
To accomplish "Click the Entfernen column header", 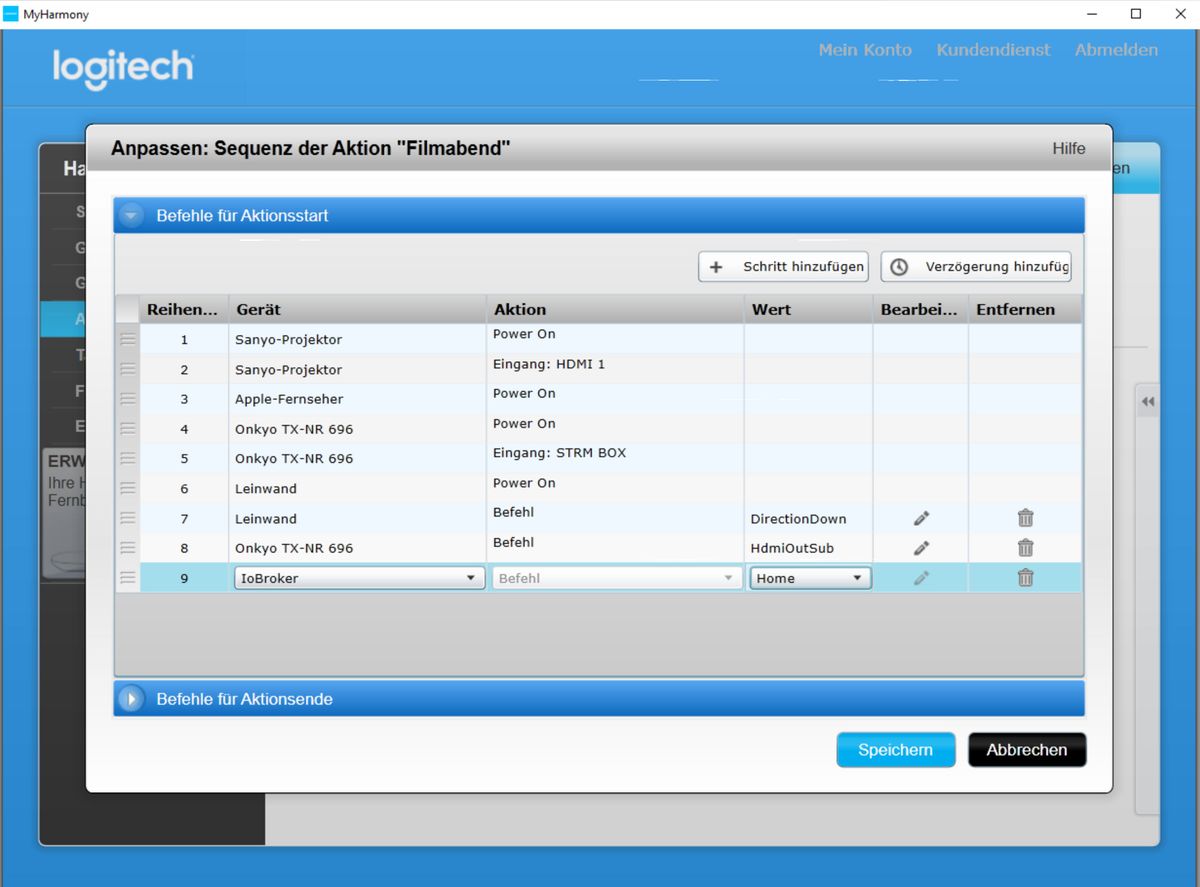I will tap(1025, 309).
